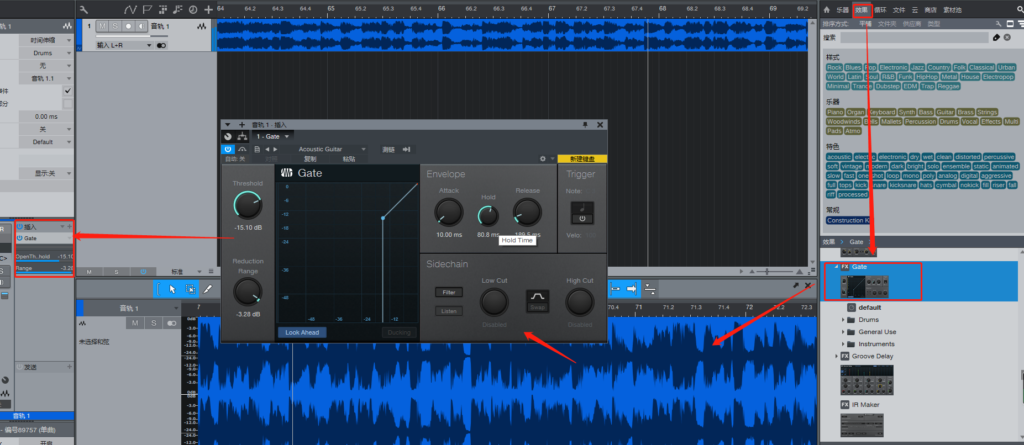Expand the Instruments preset folder
This screenshot has height=445, width=1024.
(843, 344)
